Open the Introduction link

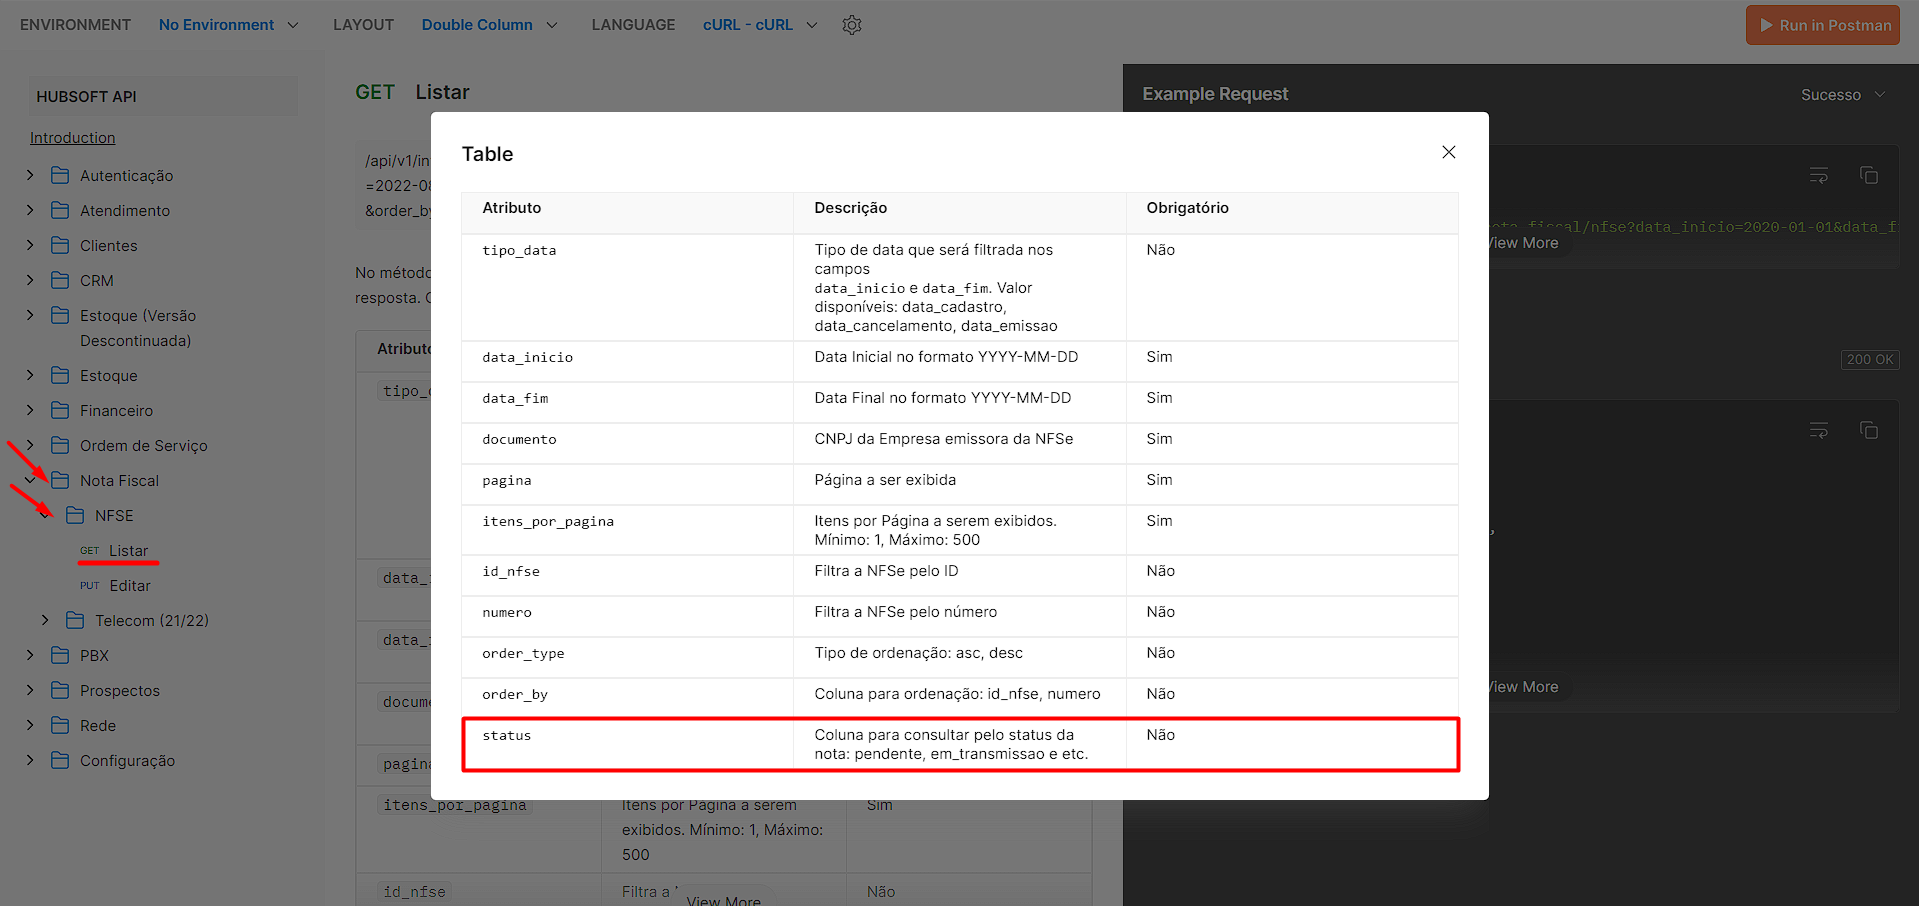72,138
